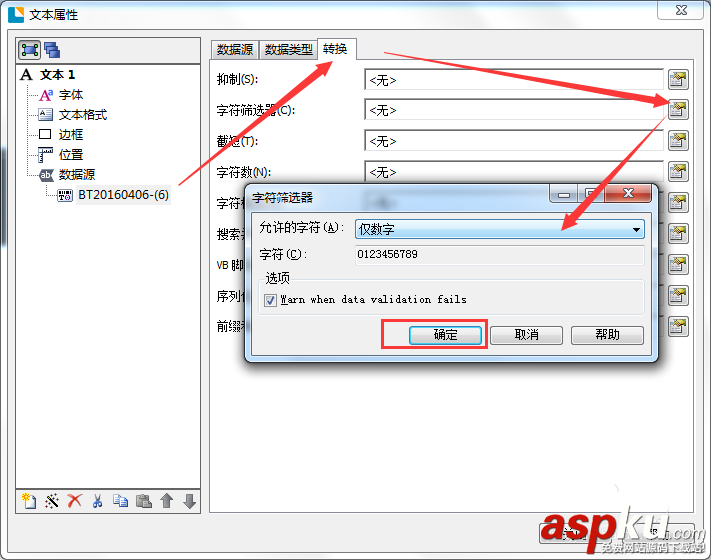Minimize the 字符筛选器 dialog
The width and height of the screenshot is (711, 560).
(564, 194)
